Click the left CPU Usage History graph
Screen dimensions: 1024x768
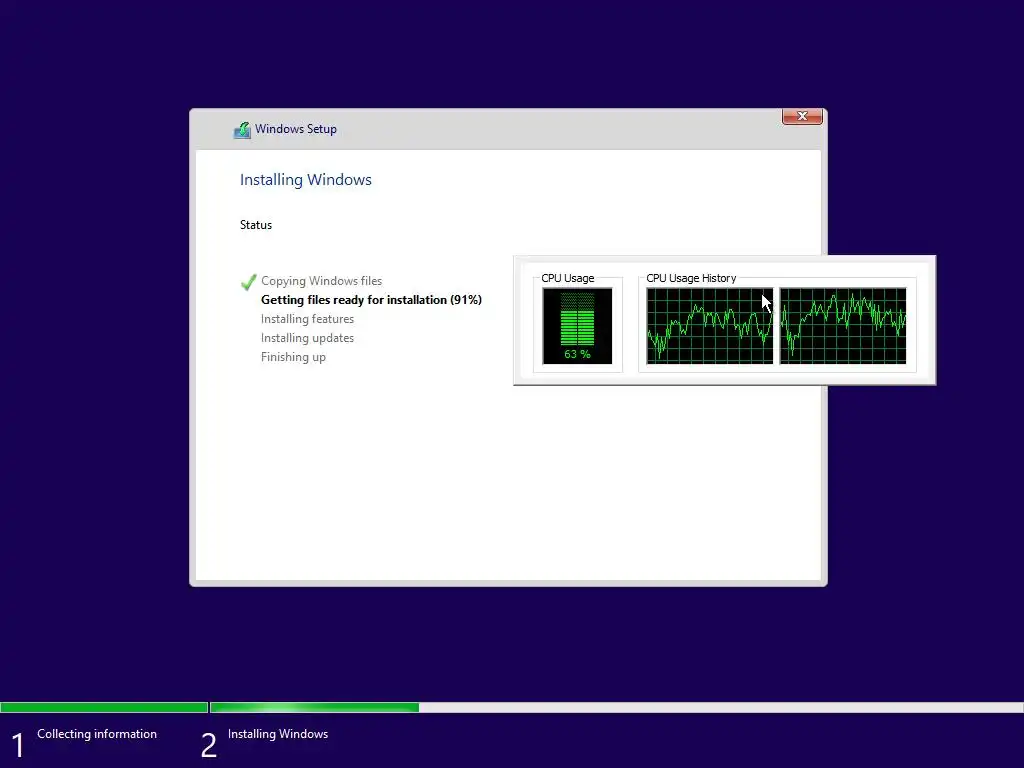click(x=710, y=326)
